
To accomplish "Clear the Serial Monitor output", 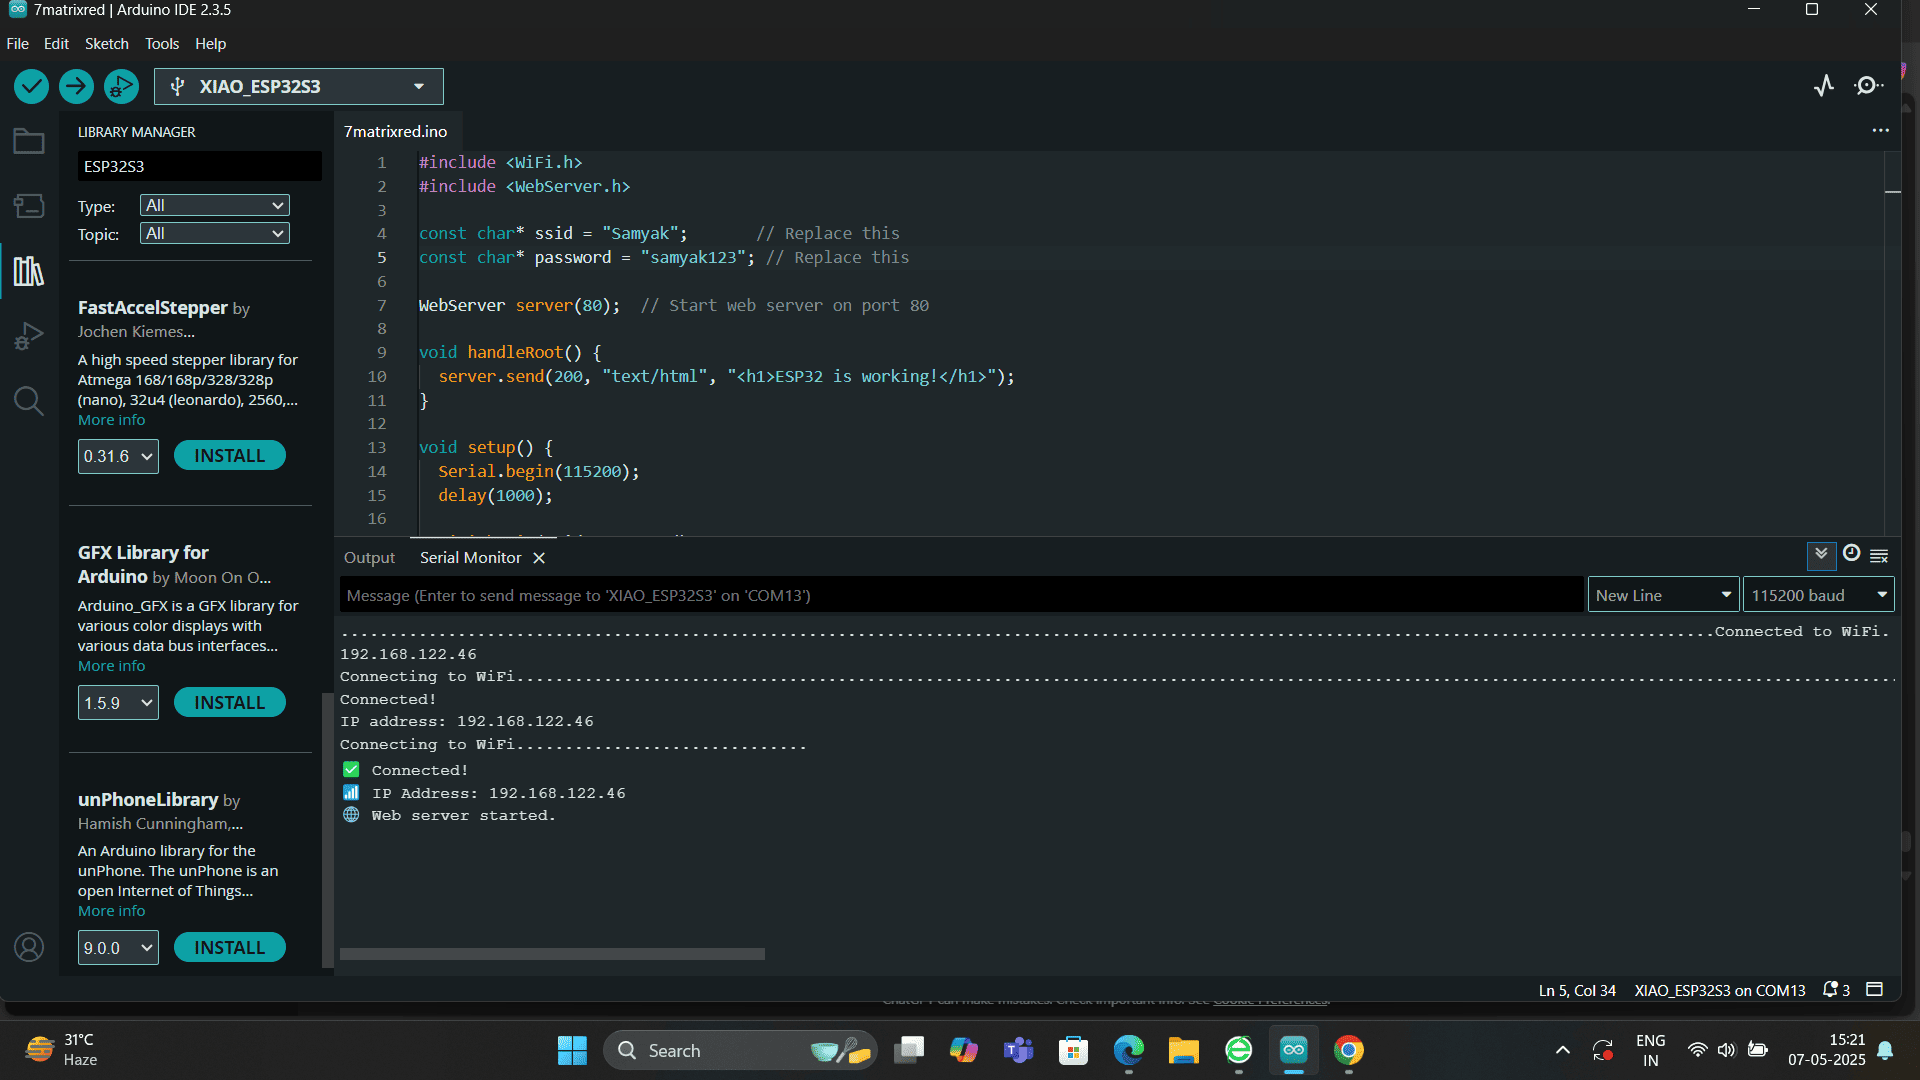I will click(x=1879, y=556).
